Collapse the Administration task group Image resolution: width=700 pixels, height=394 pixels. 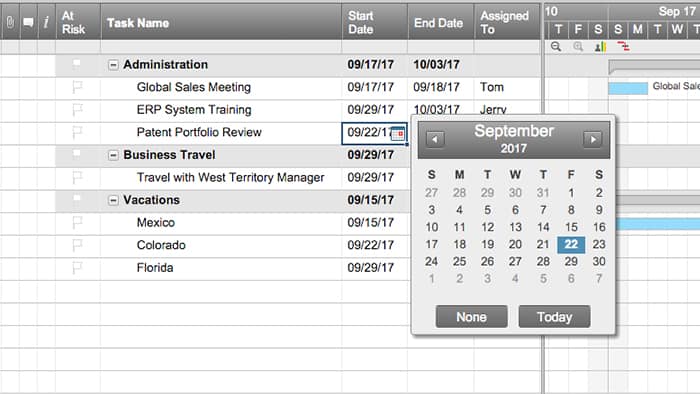[113, 65]
